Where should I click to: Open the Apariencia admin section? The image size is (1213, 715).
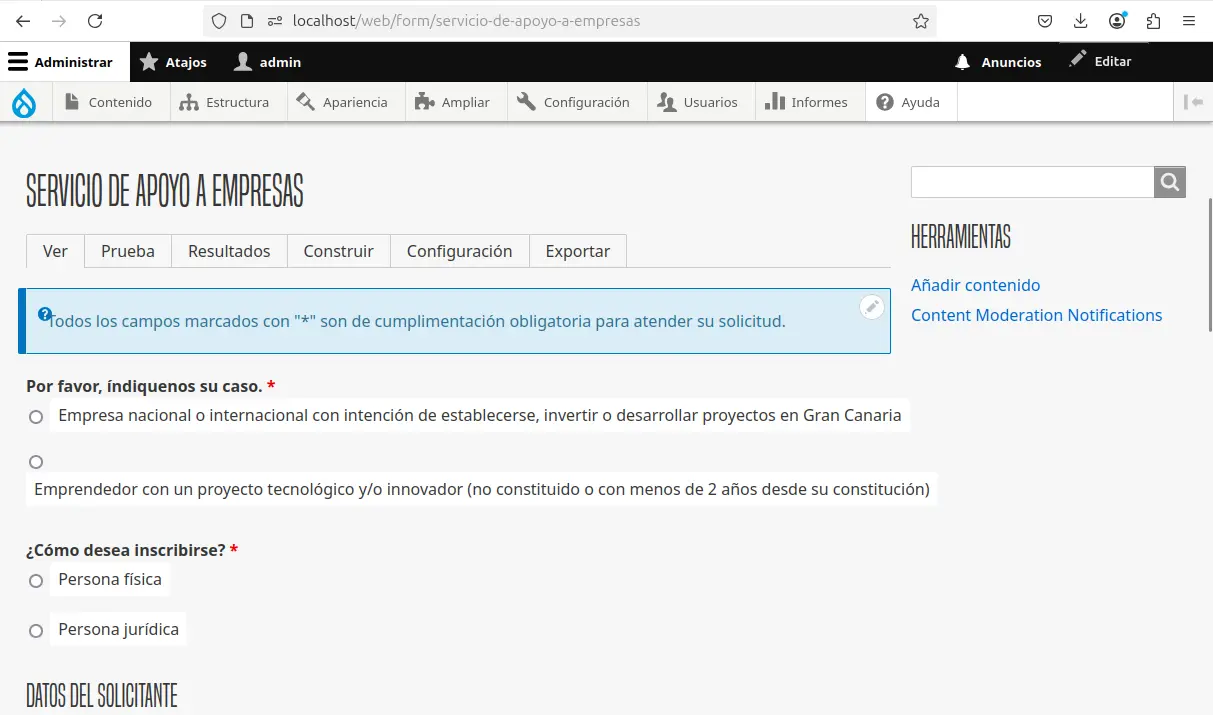pyautogui.click(x=345, y=101)
